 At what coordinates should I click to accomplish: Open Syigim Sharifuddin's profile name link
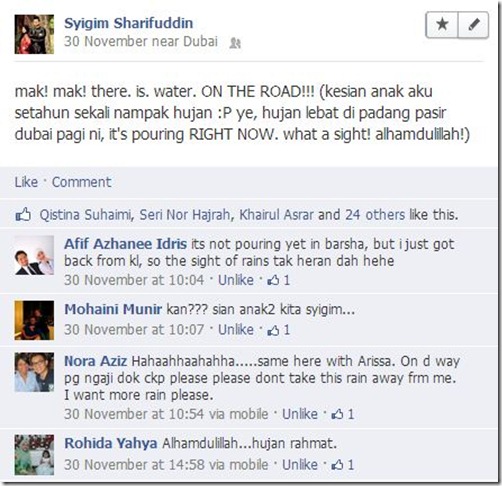tap(129, 23)
